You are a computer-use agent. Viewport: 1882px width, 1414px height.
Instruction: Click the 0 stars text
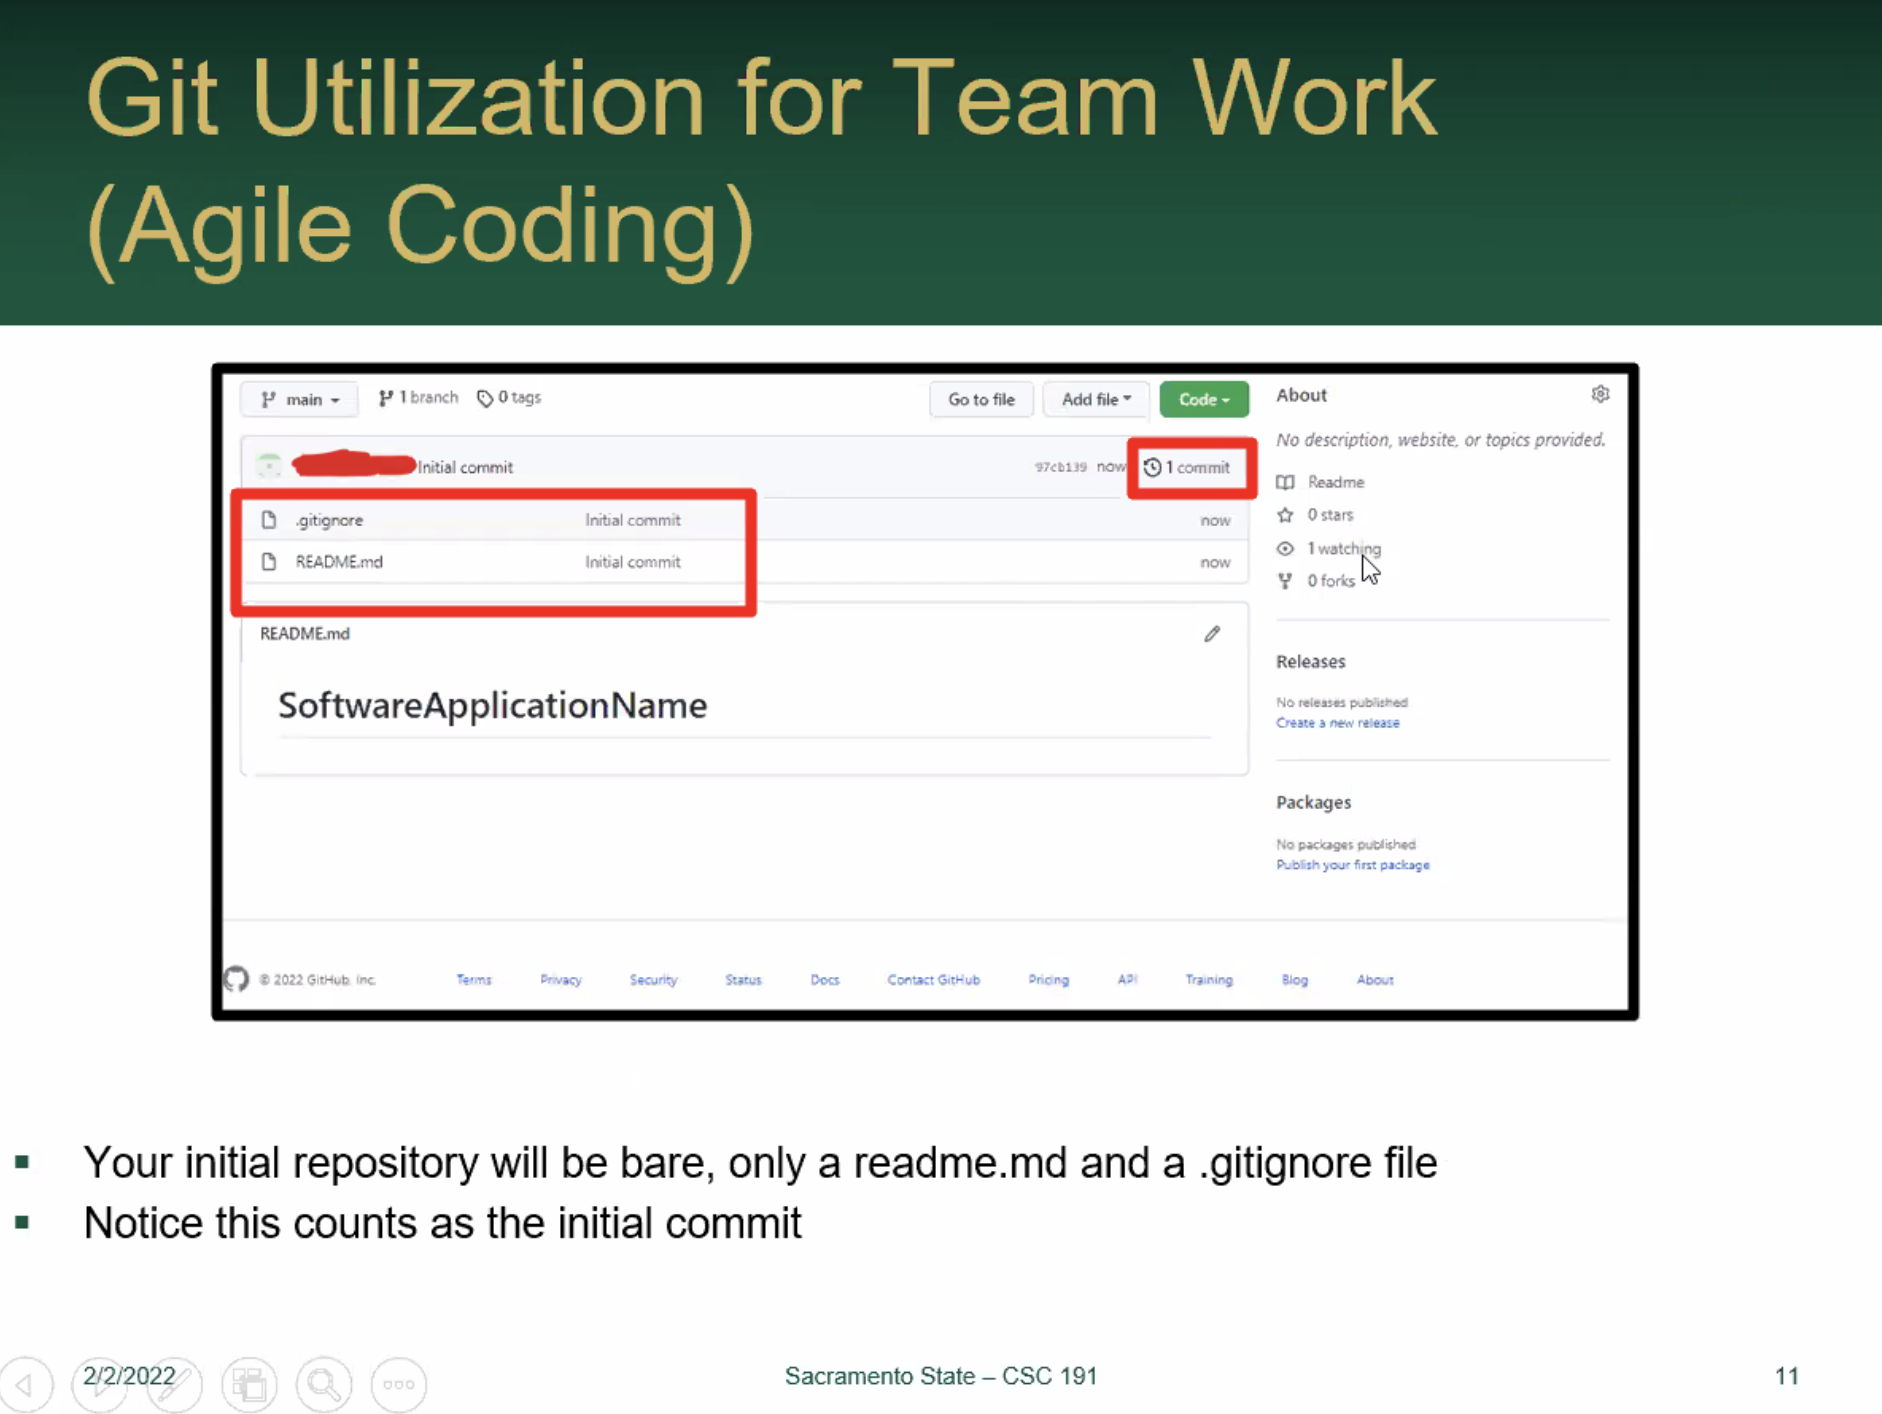(1330, 516)
